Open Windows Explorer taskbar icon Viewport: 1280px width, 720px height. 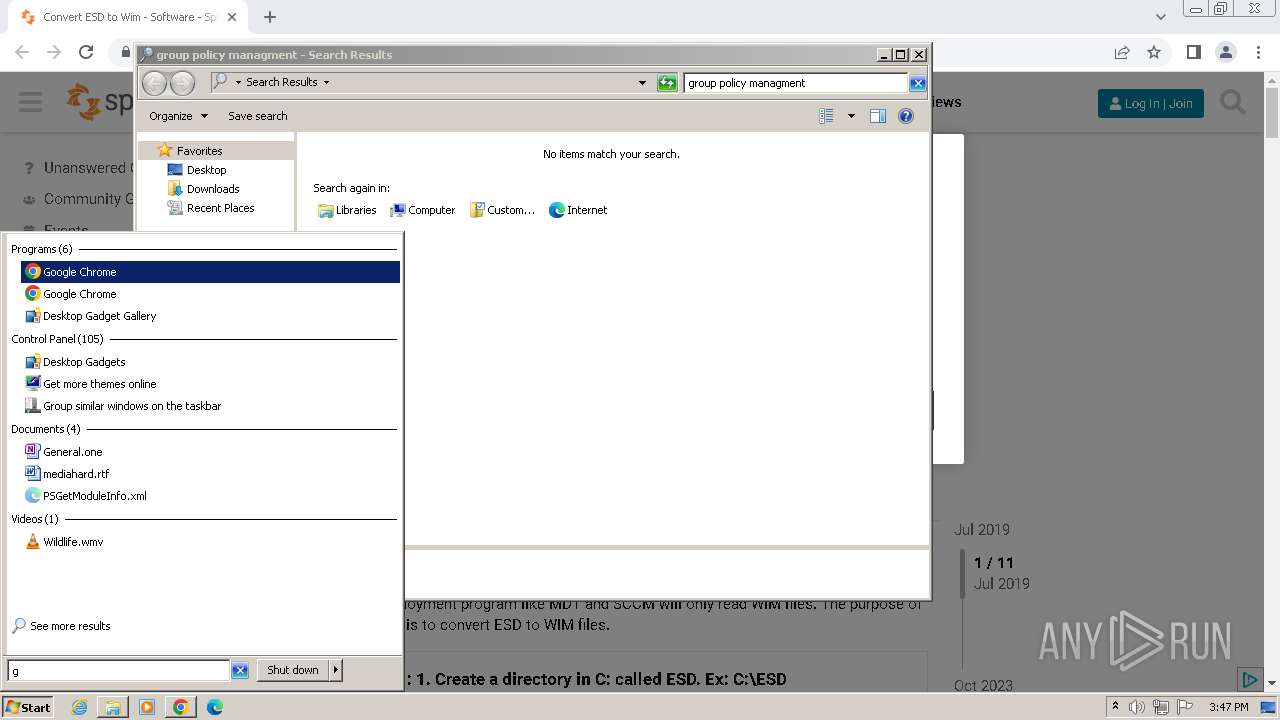point(113,707)
